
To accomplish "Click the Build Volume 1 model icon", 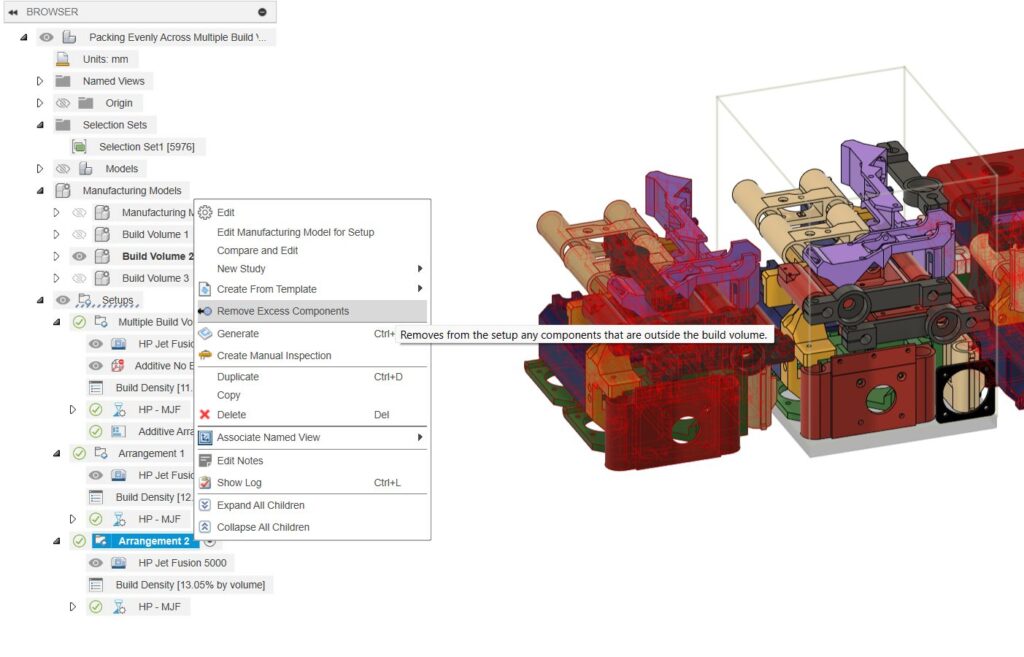I will (x=102, y=234).
